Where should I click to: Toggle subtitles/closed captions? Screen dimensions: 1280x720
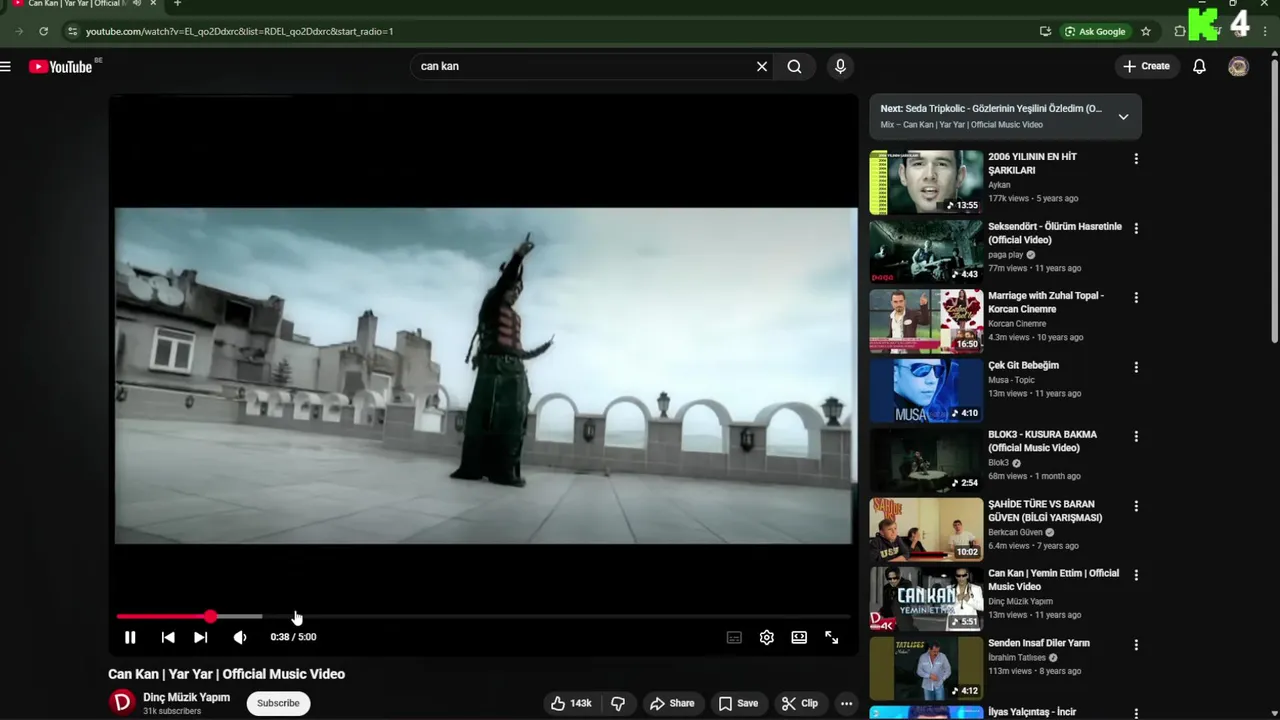click(x=734, y=637)
